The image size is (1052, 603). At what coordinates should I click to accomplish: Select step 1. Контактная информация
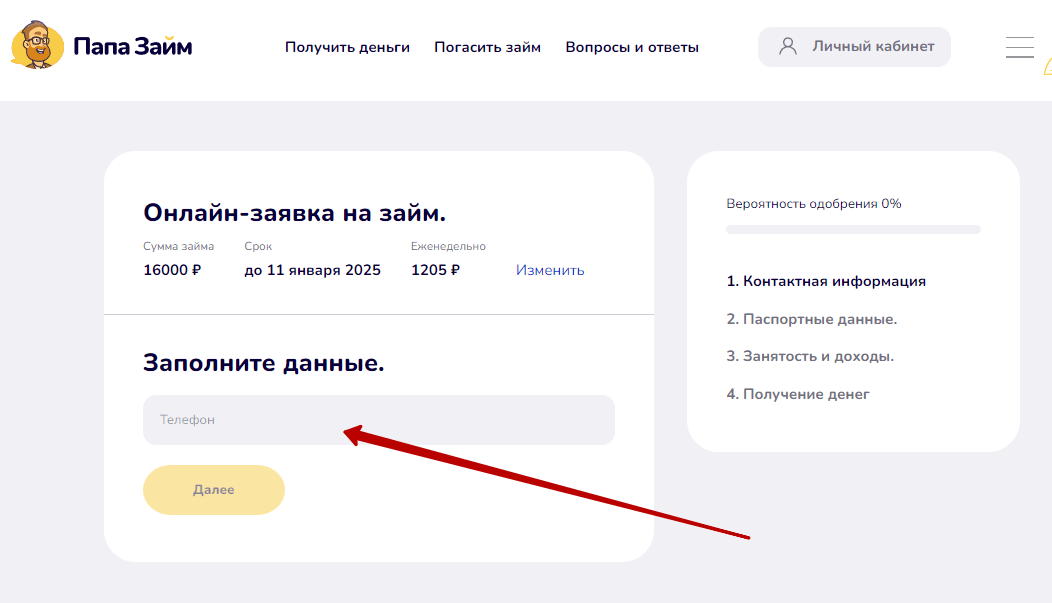pyautogui.click(x=826, y=281)
